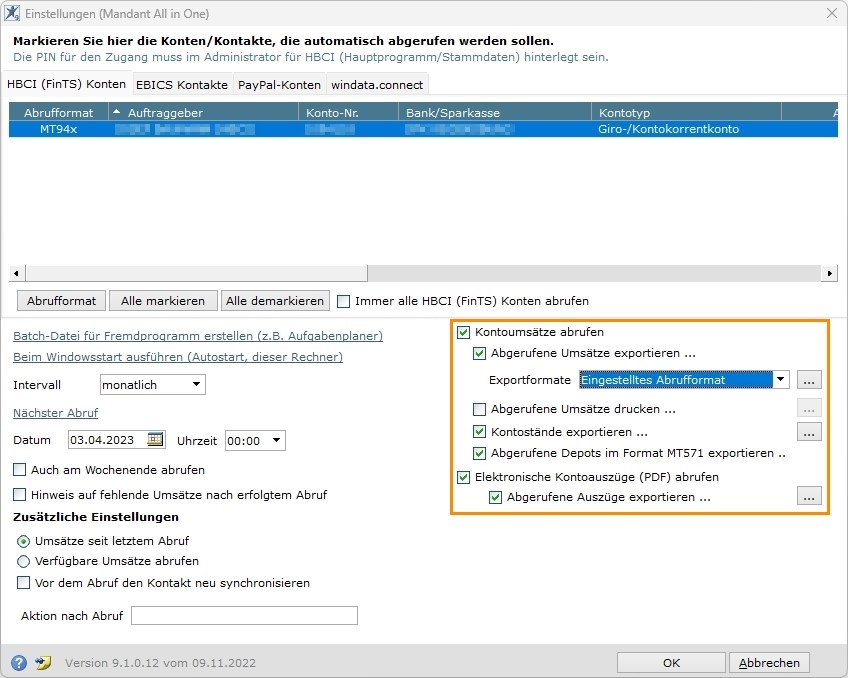Open 'Batch-Datei für Fremdprogramm erstellen' link
Viewport: 848px width, 678px height.
198,336
